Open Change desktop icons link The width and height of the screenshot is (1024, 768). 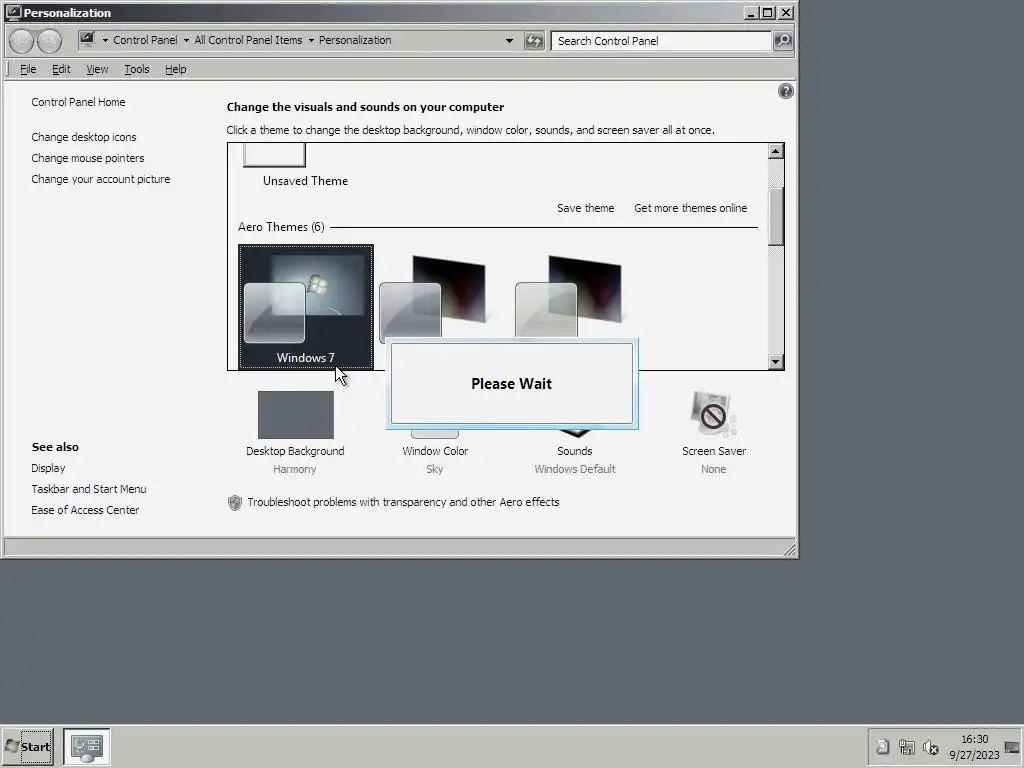point(84,137)
